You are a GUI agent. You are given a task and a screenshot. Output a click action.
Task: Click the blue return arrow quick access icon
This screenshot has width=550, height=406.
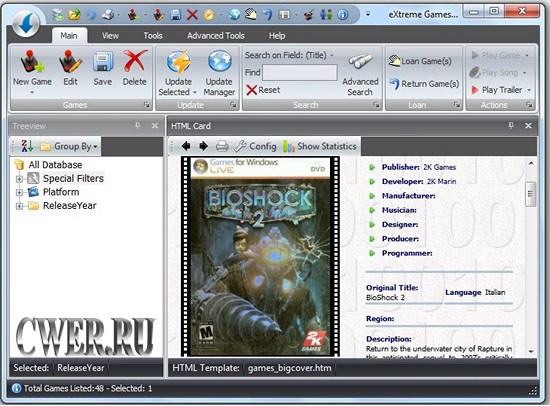pos(268,15)
